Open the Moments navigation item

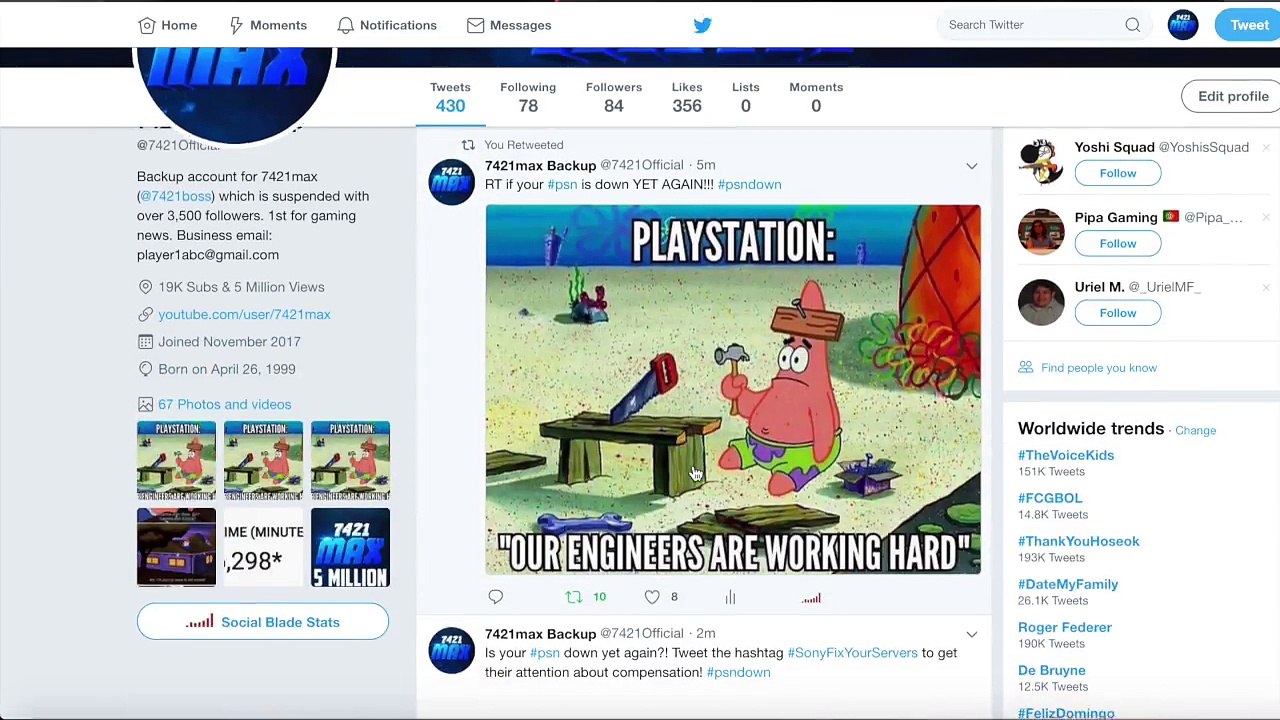click(267, 25)
